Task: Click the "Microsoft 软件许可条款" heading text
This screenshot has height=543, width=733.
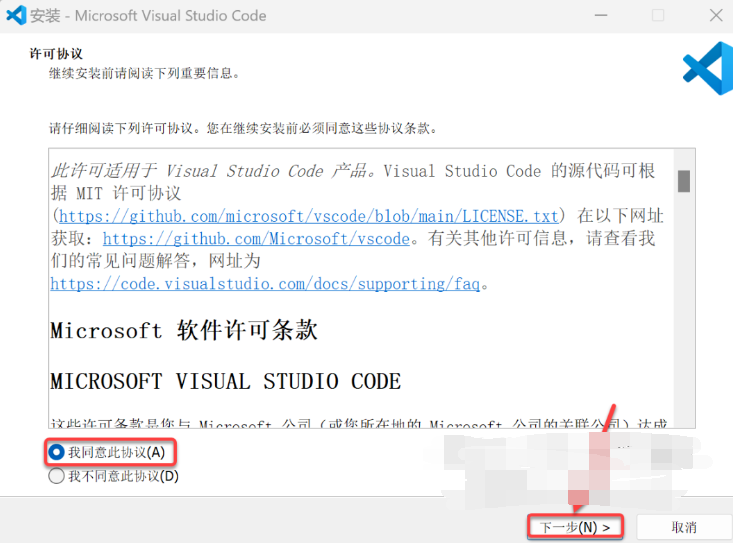Action: (184, 330)
